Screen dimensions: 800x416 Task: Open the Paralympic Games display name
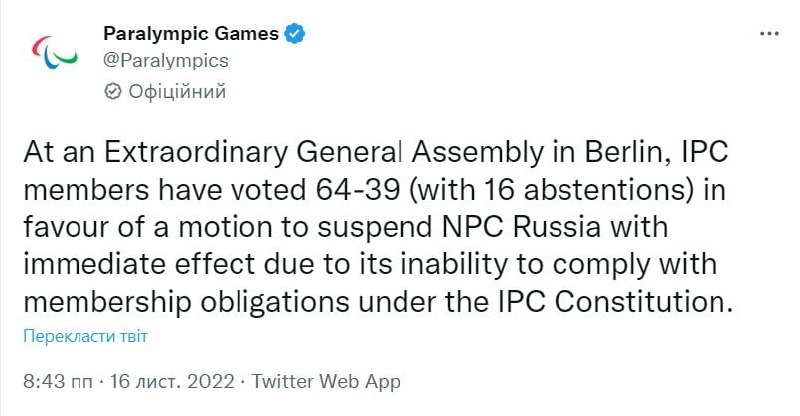191,33
